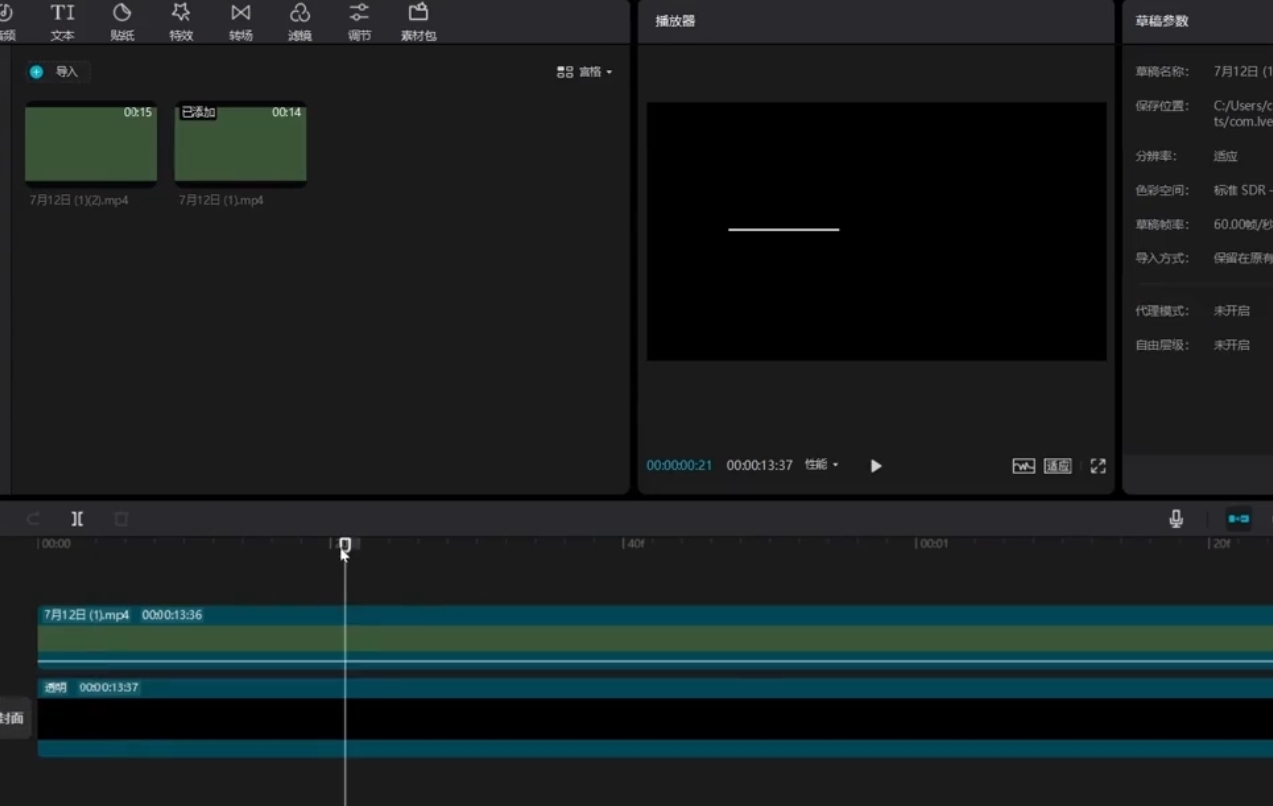Expand the 宫格 grid view dropdown
This screenshot has height=806, width=1273.
point(584,72)
